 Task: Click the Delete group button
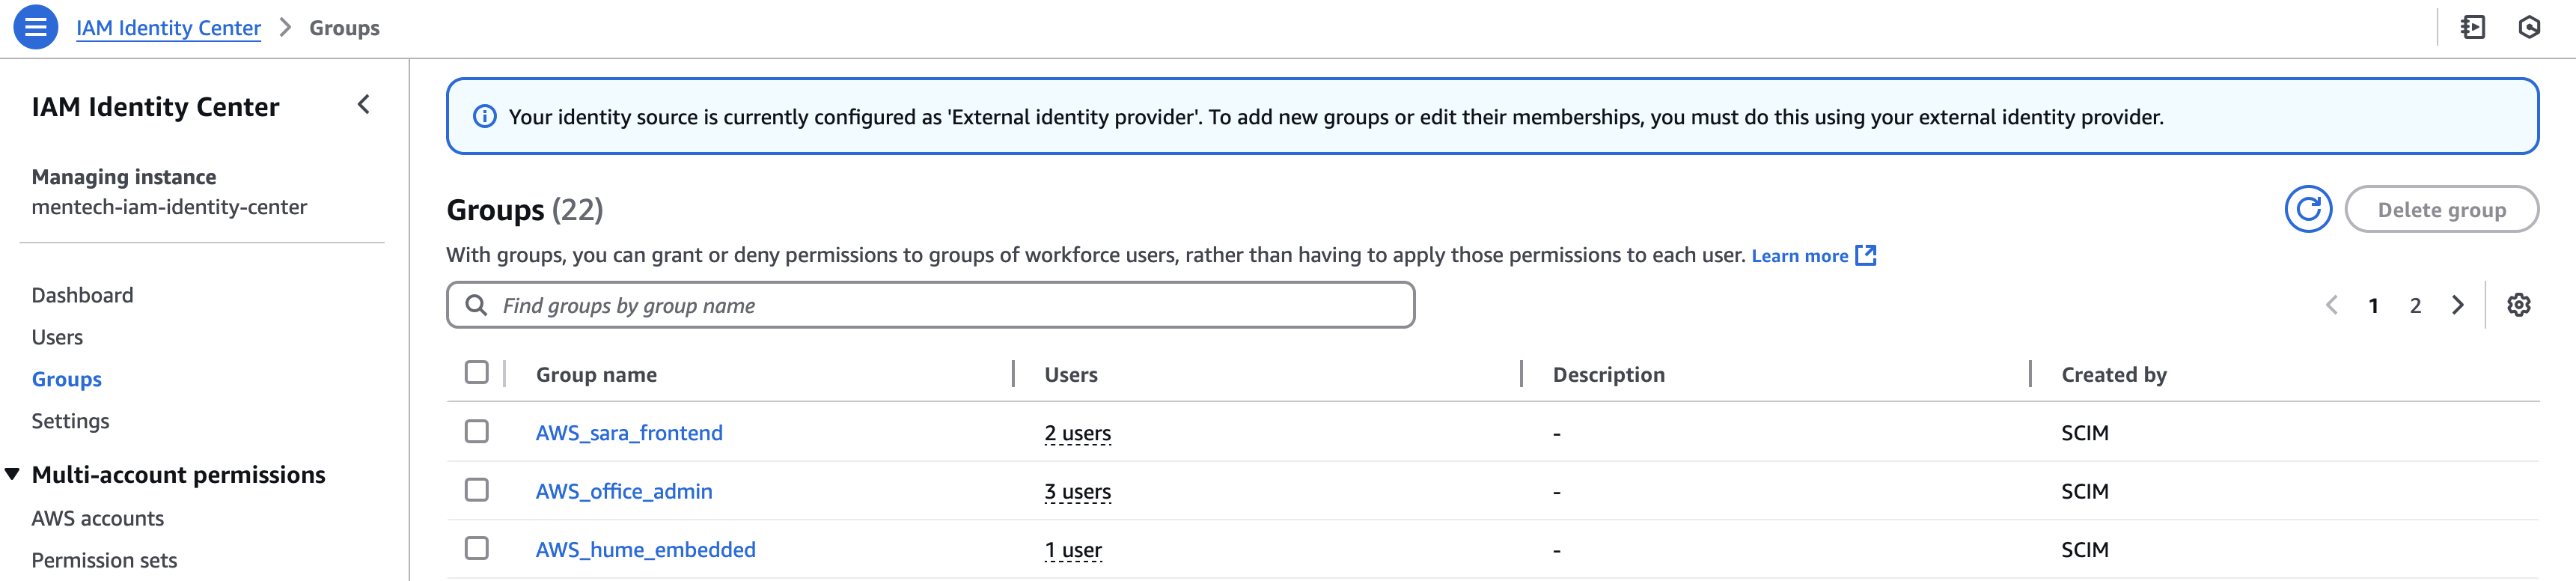pyautogui.click(x=2441, y=209)
